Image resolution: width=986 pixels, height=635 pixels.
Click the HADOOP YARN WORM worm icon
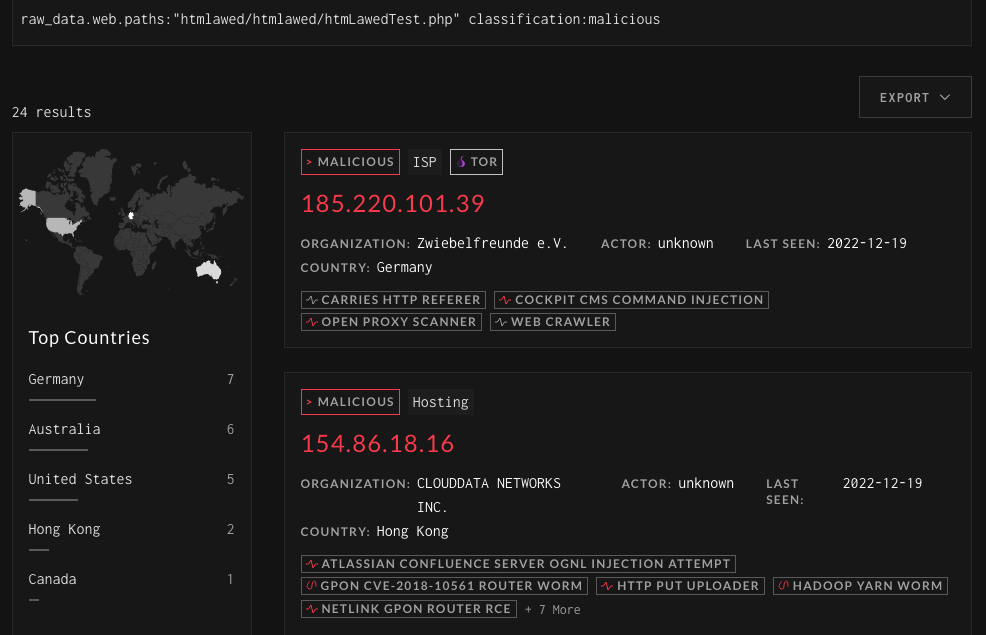click(782, 585)
